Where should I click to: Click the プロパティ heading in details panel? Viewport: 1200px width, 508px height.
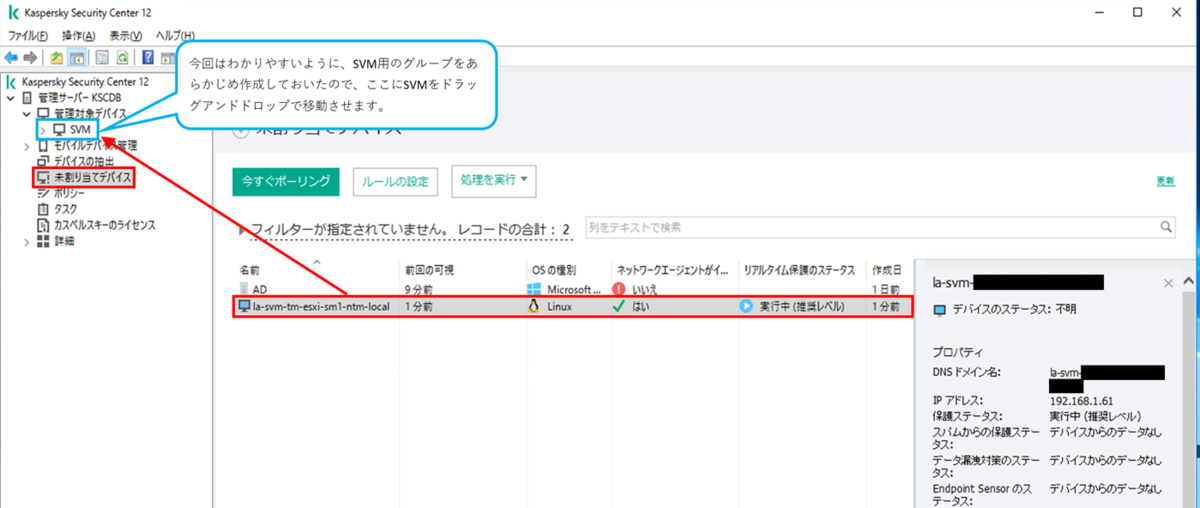pos(958,353)
